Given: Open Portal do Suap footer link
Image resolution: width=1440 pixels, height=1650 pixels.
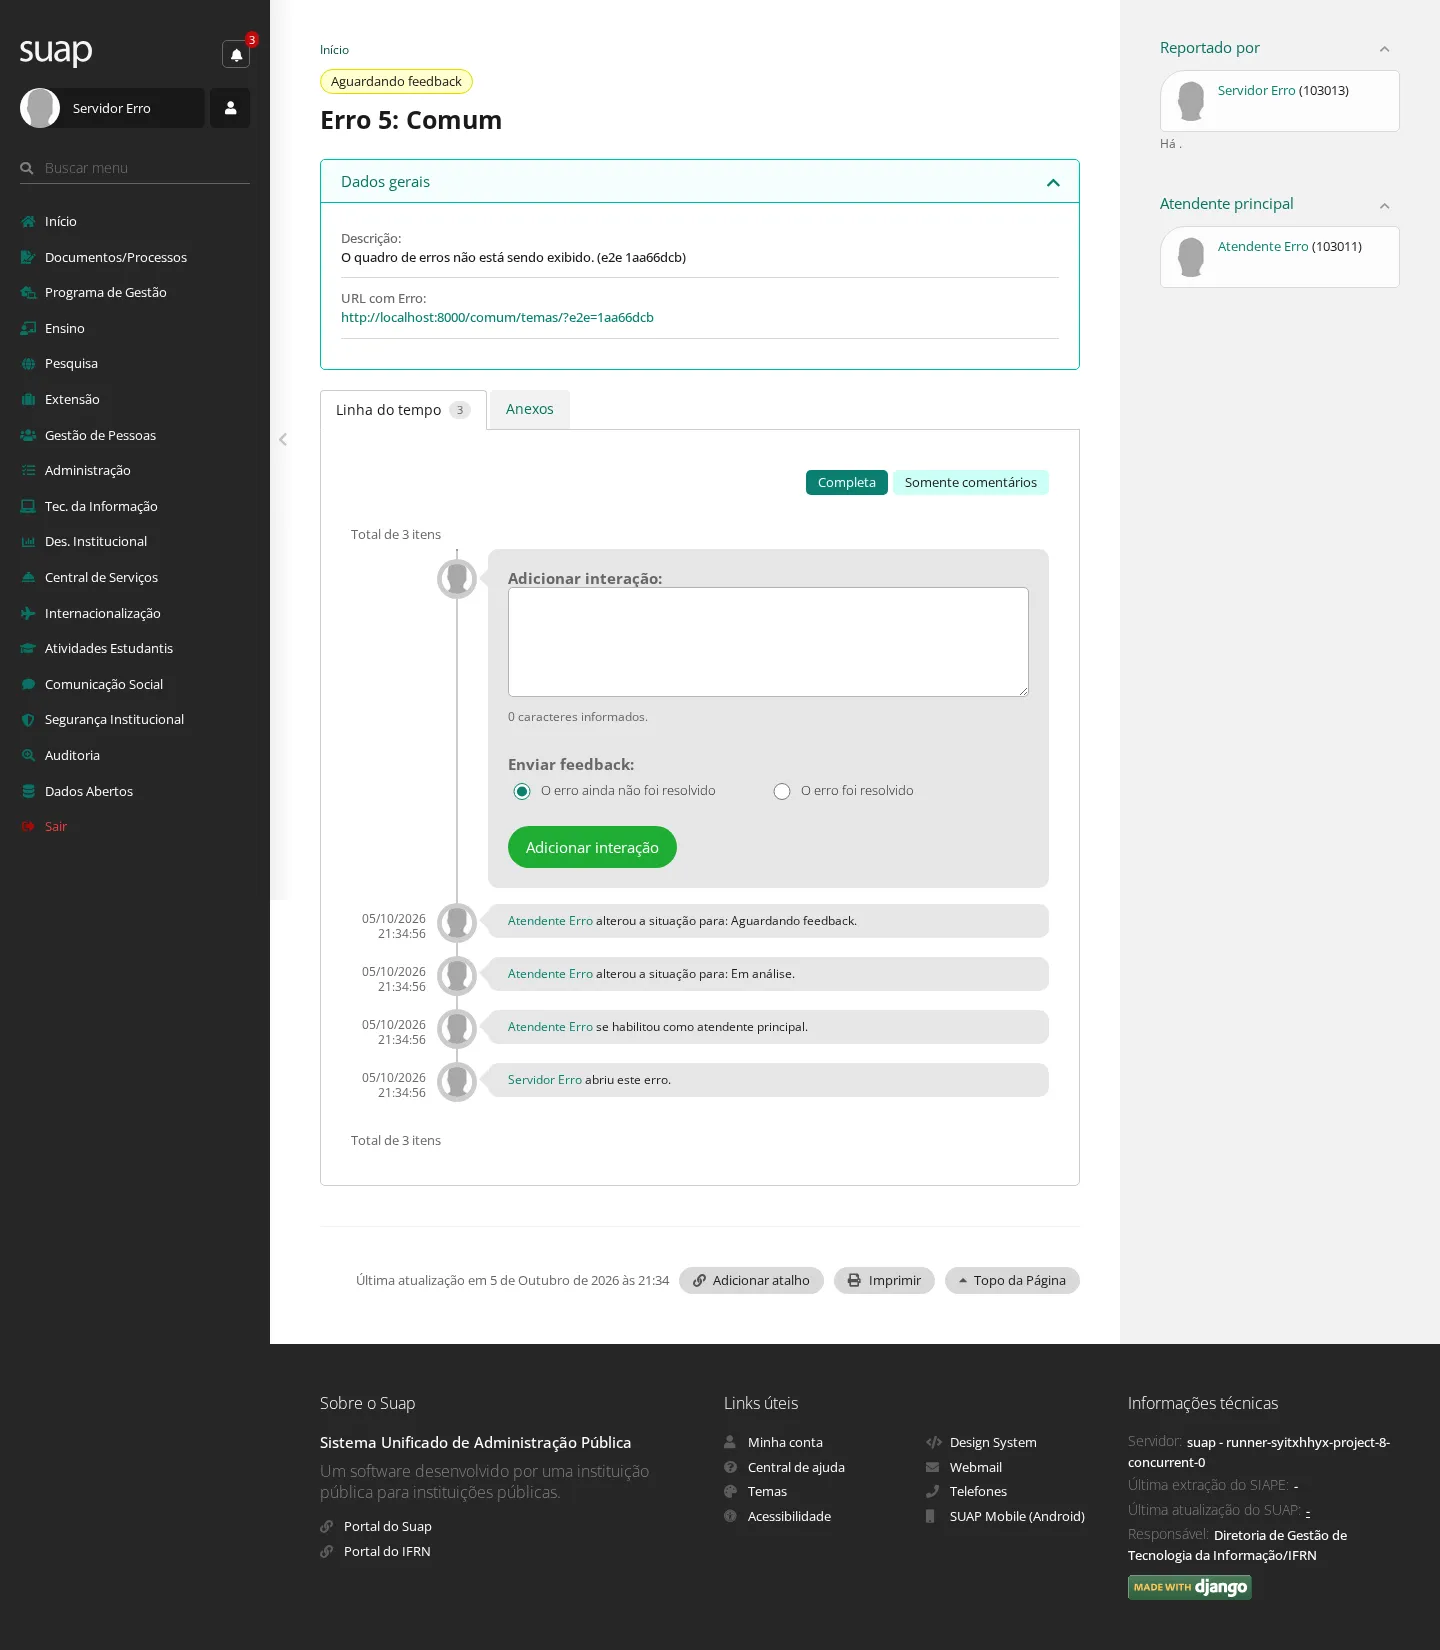Looking at the screenshot, I should coord(388,1527).
